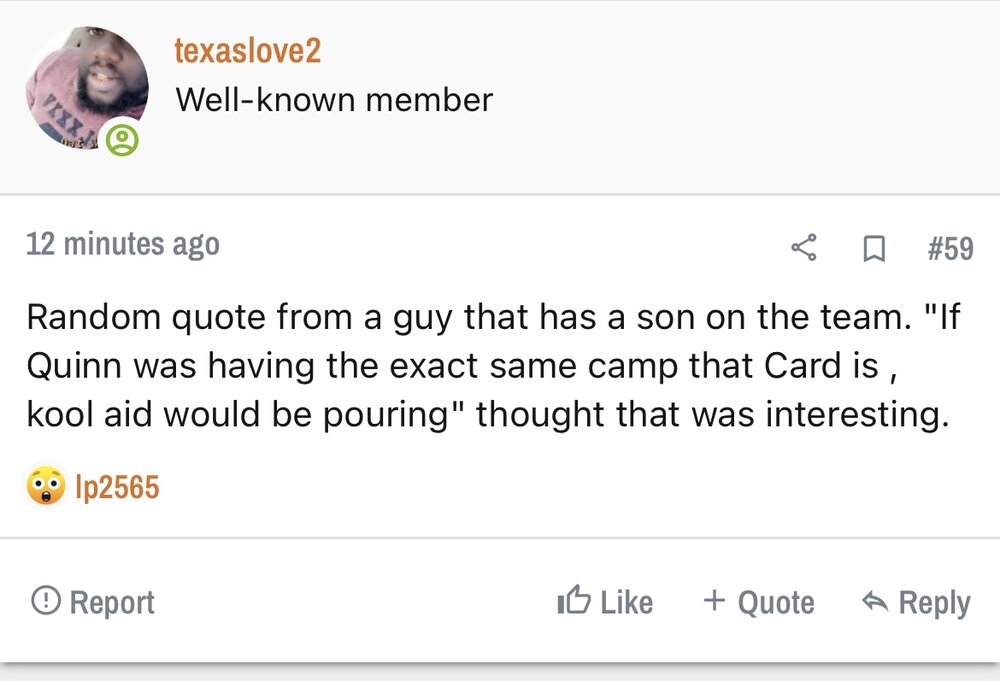Click the "Well-known member" user title

coord(333,100)
